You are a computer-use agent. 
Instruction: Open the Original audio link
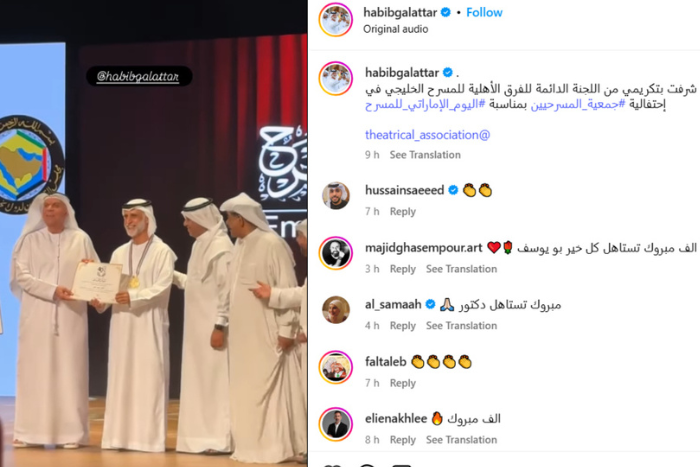[396, 29]
